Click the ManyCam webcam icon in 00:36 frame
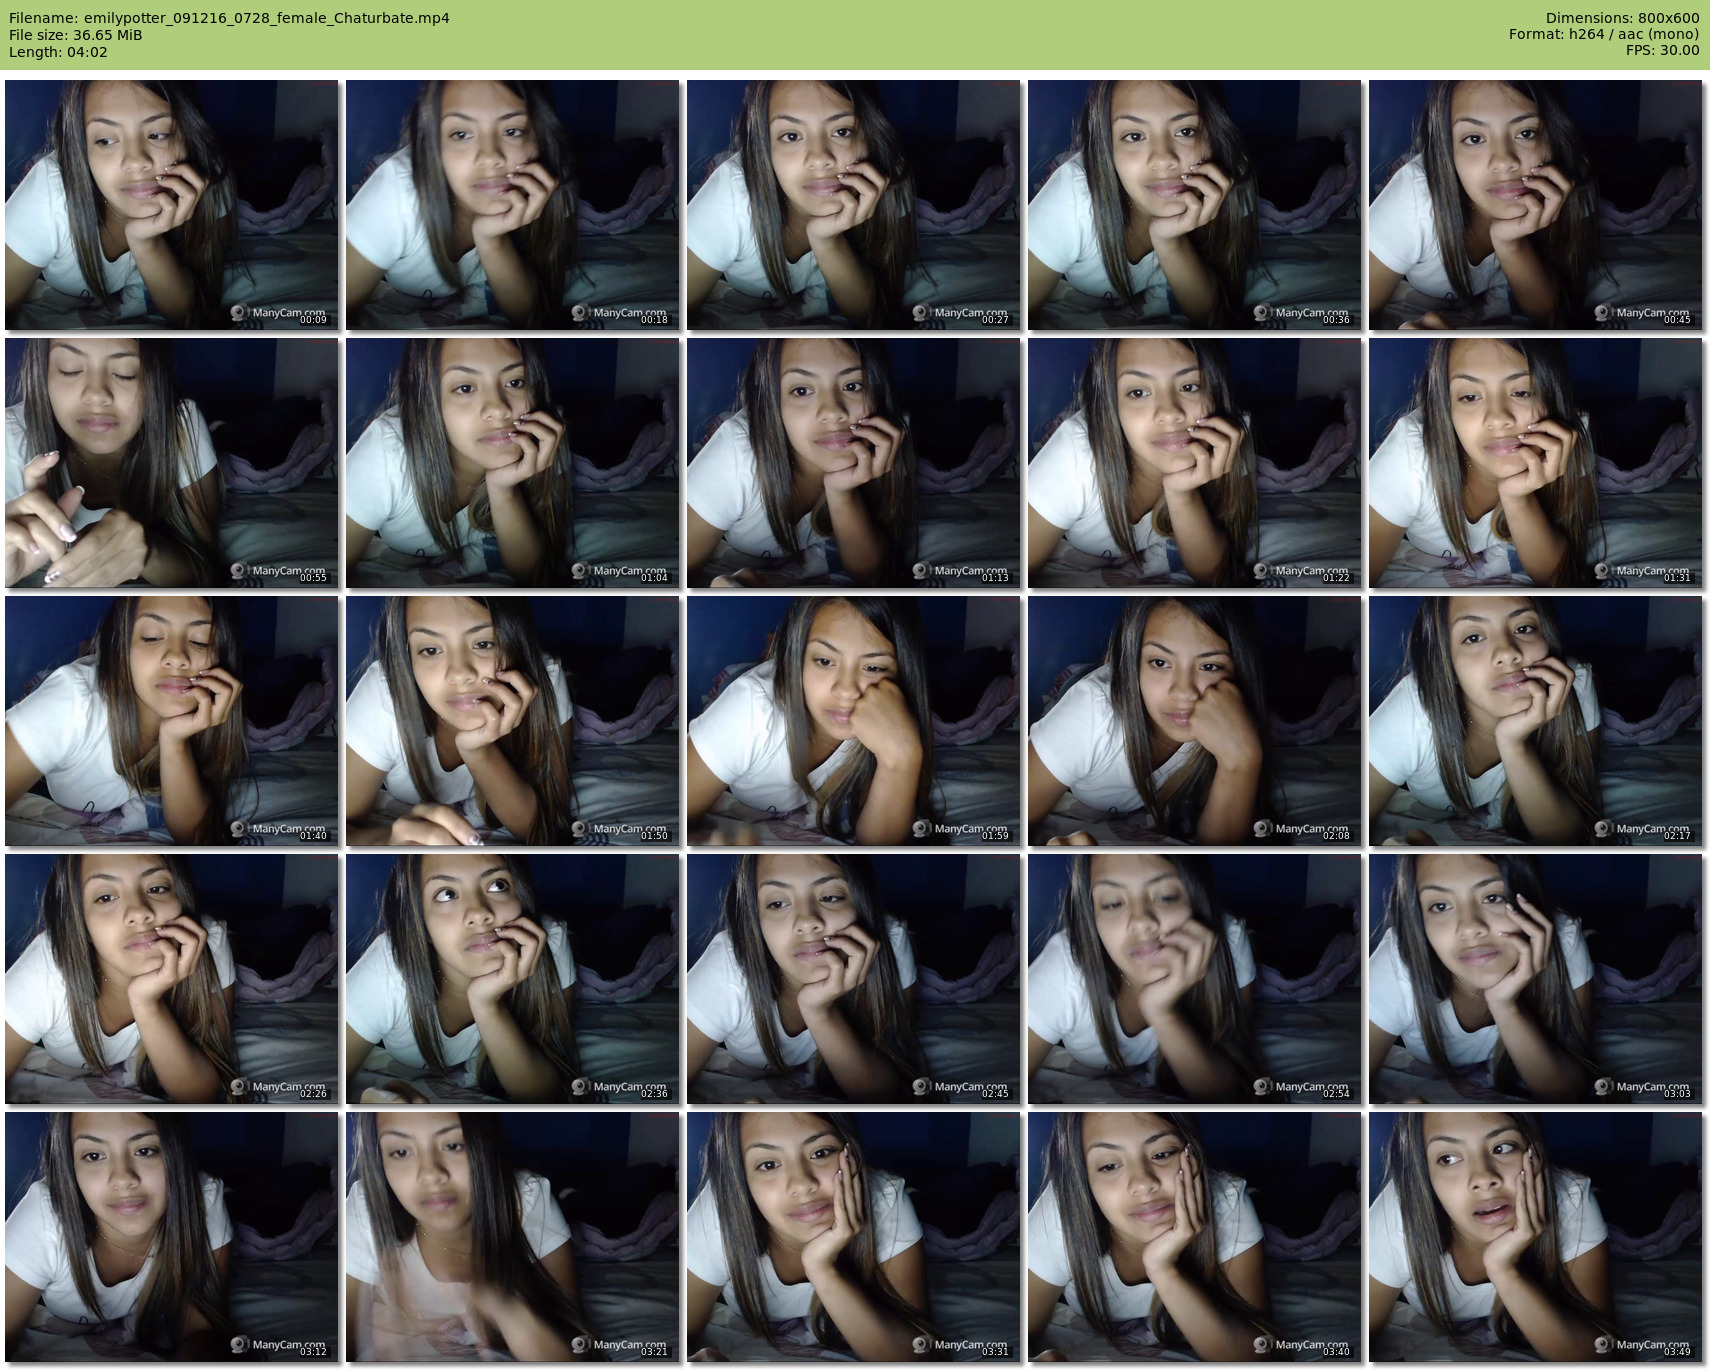This screenshot has width=1710, height=1370. [x=1261, y=313]
